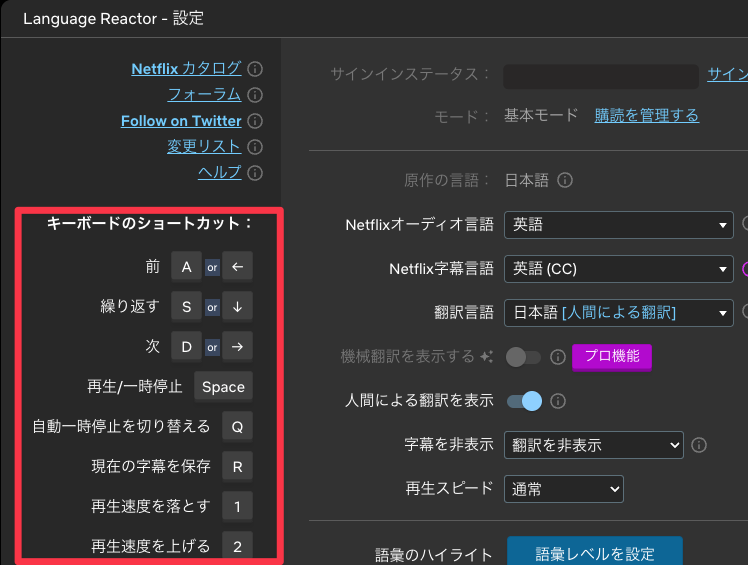Viewport: 748px width, 565px height.
Task: Open 再生スピード dropdown
Action: [563, 489]
